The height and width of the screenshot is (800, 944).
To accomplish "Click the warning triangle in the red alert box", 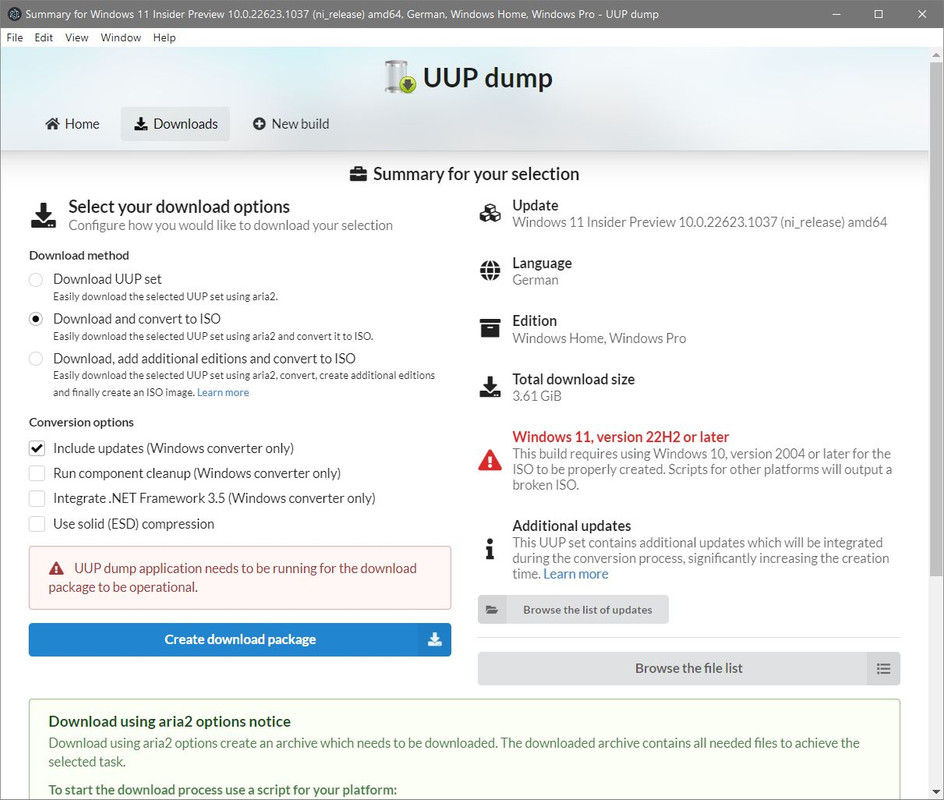I will point(56,568).
